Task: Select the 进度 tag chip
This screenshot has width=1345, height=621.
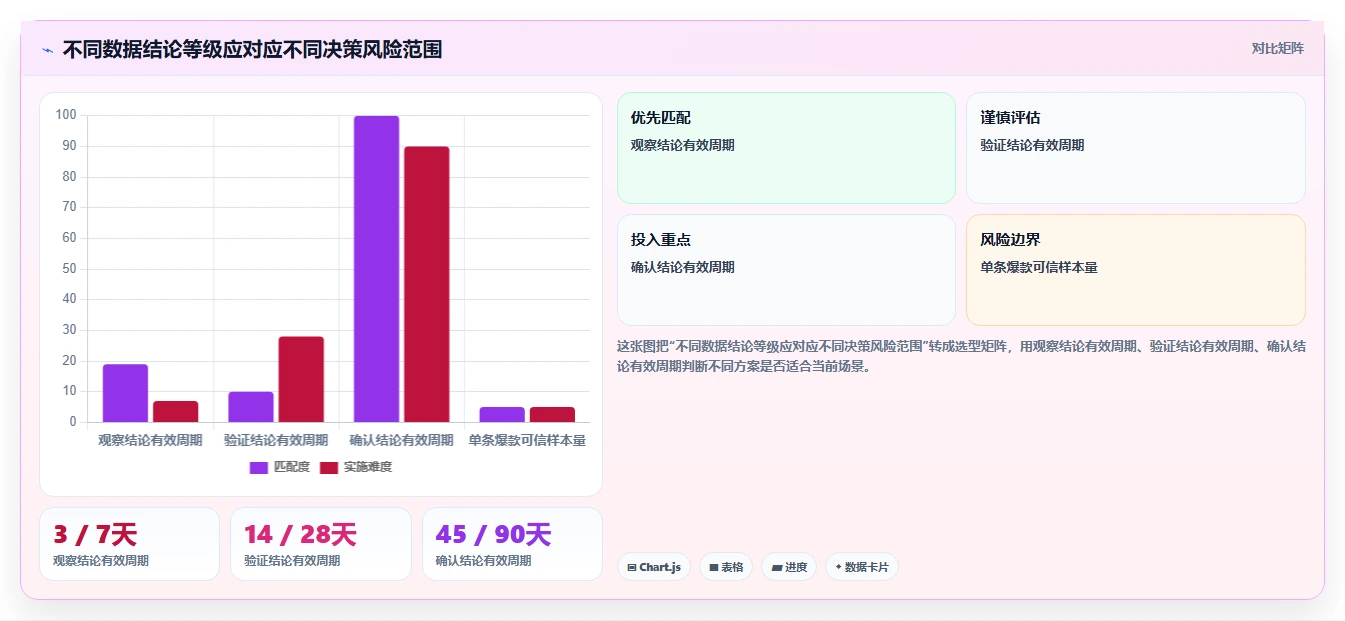Action: click(788, 567)
